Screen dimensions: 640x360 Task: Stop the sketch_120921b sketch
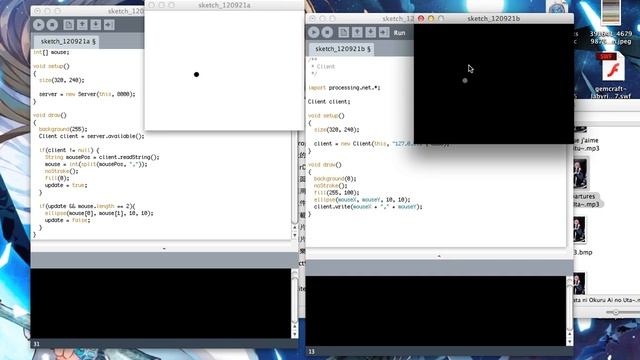coord(327,32)
